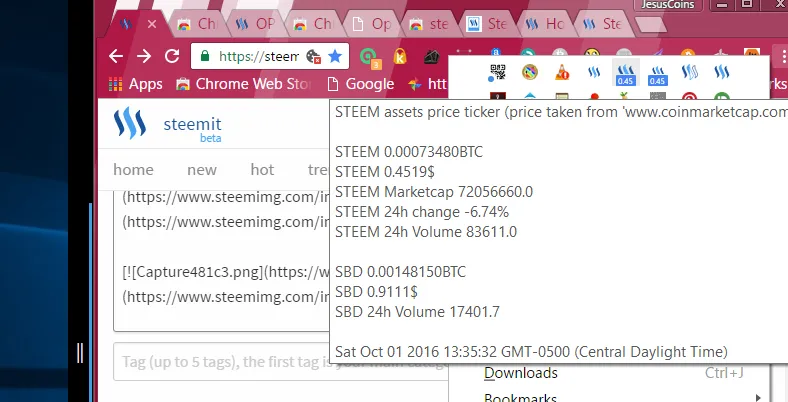Focus the https://steem address bar

[258, 56]
